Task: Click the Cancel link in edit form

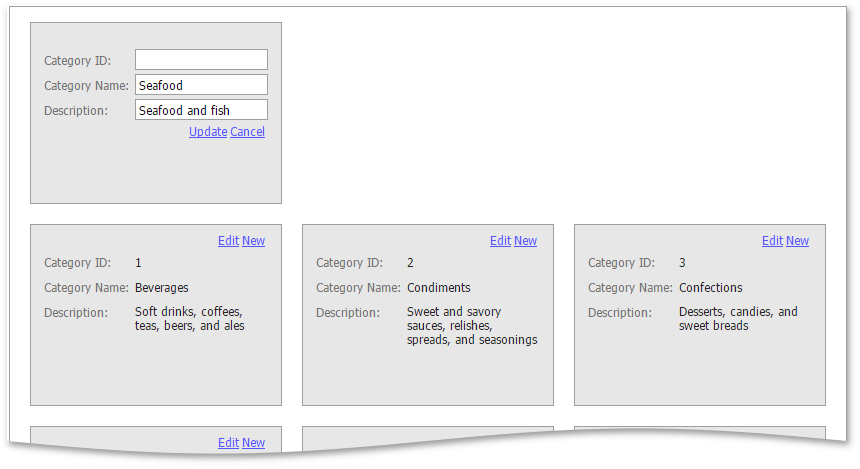Action: (x=247, y=132)
